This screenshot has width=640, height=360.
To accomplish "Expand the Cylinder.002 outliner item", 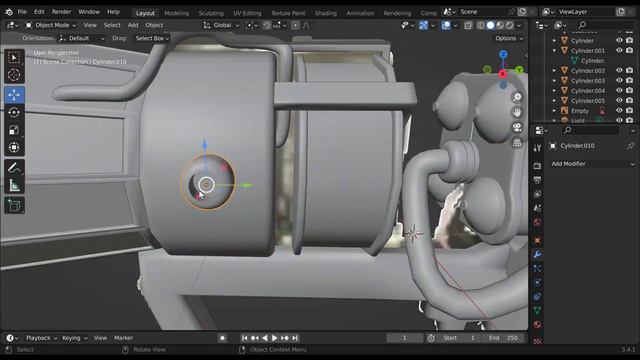I will [554, 70].
